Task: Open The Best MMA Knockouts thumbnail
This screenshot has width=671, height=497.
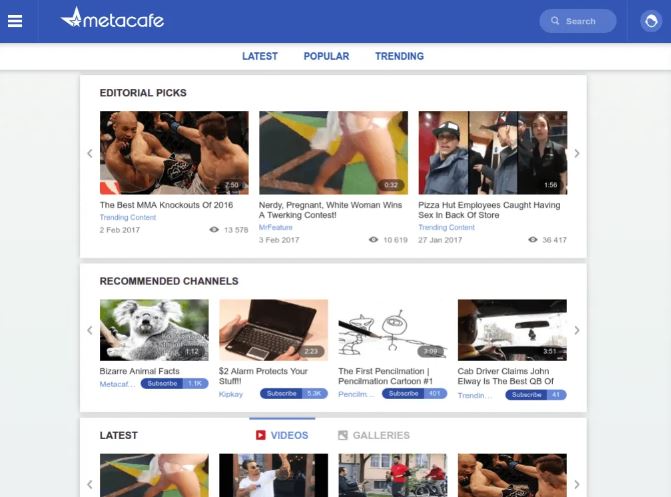Action: point(174,153)
